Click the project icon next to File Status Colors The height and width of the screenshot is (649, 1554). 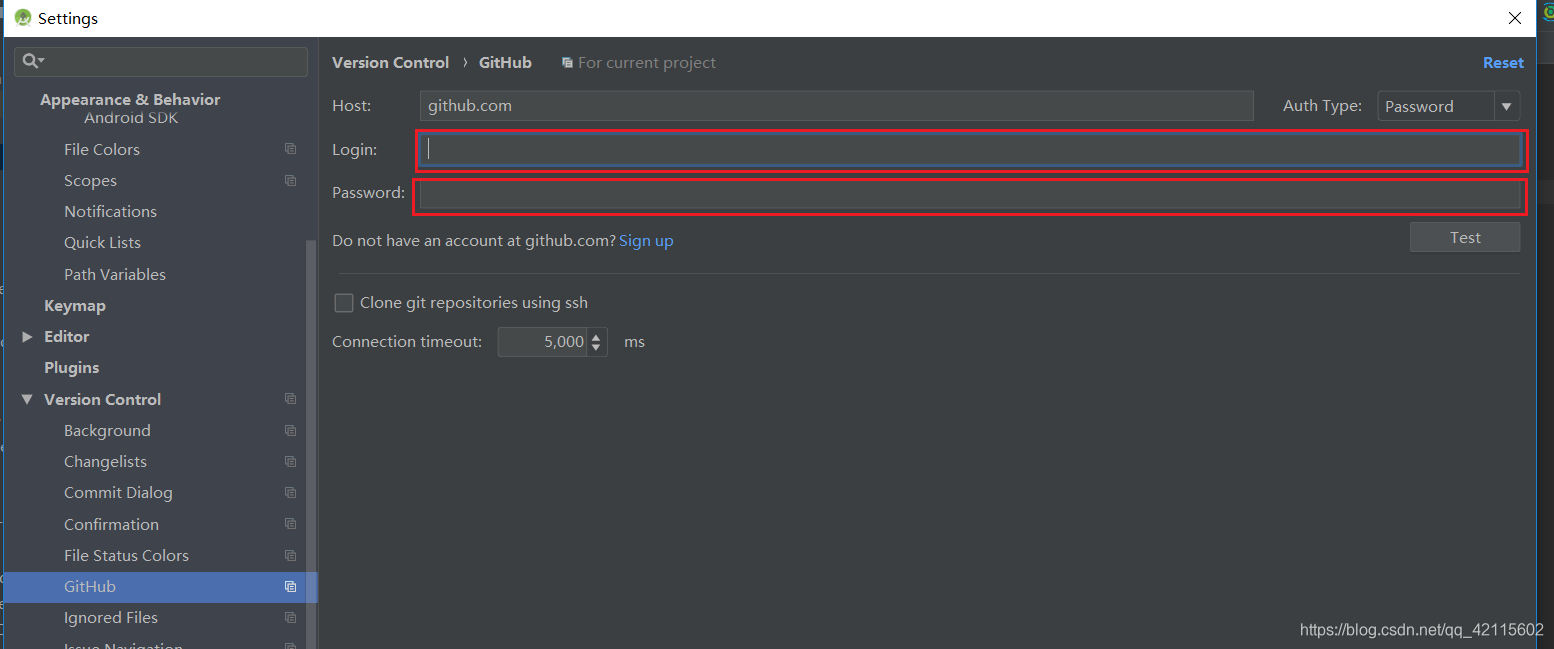pos(290,555)
